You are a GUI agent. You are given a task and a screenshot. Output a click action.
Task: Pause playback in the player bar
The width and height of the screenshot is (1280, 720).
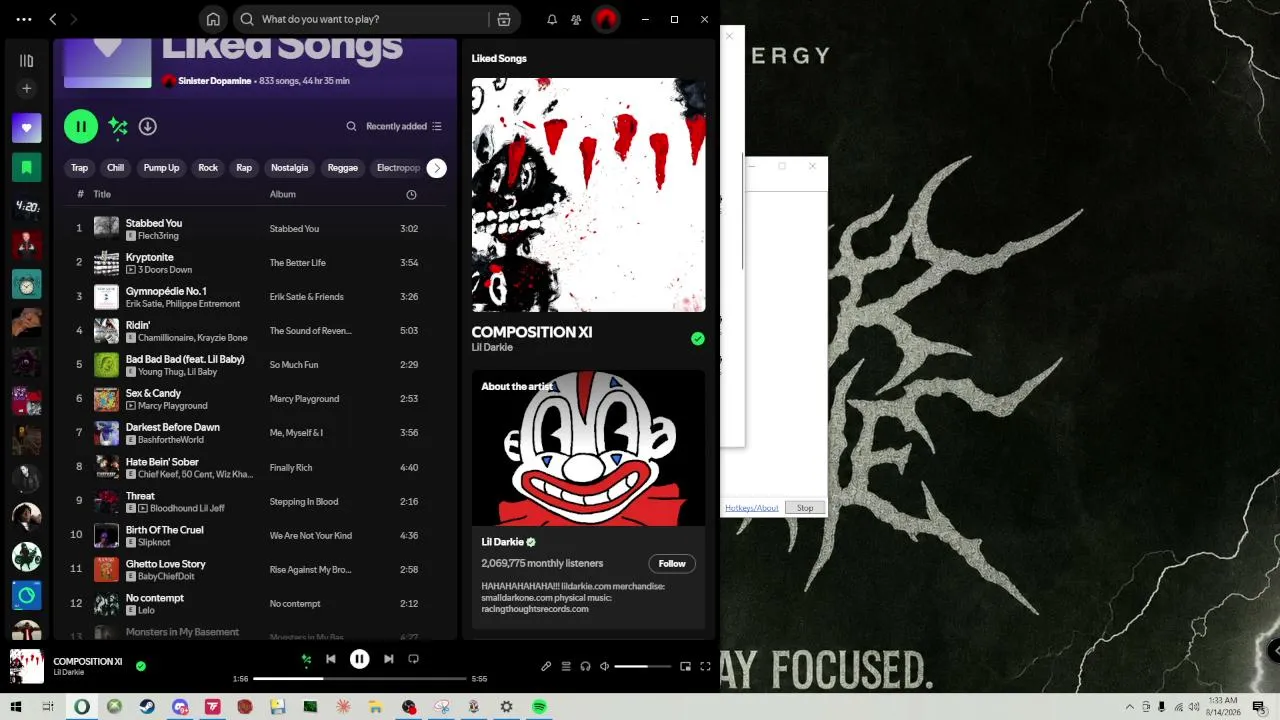pyautogui.click(x=359, y=659)
